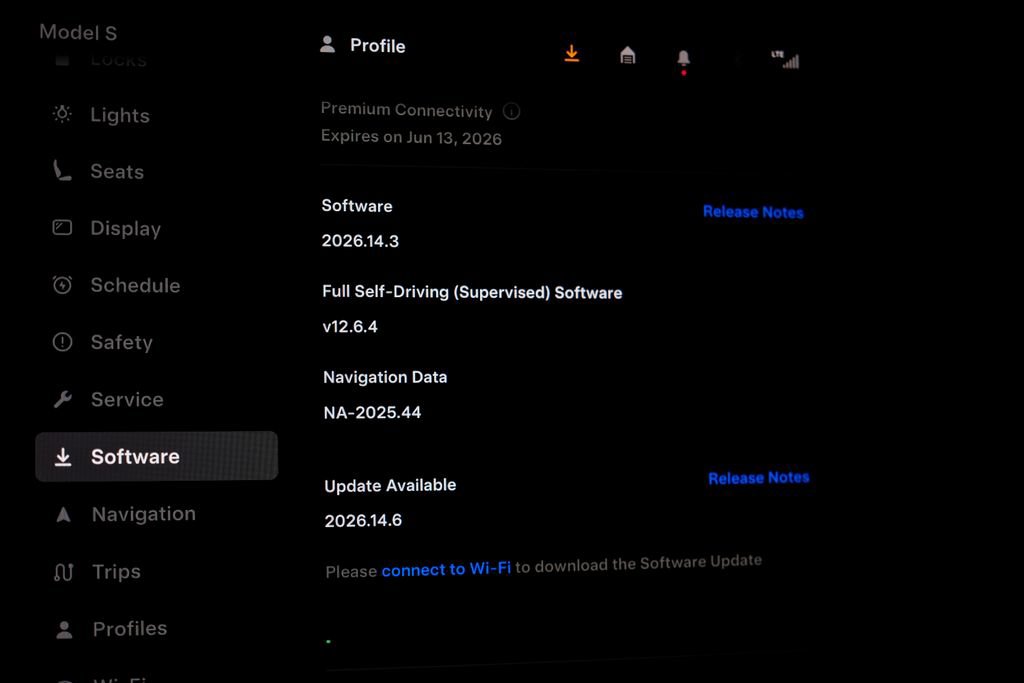The image size is (1024, 683).
Task: Open the notifications bell icon
Action: (683, 59)
